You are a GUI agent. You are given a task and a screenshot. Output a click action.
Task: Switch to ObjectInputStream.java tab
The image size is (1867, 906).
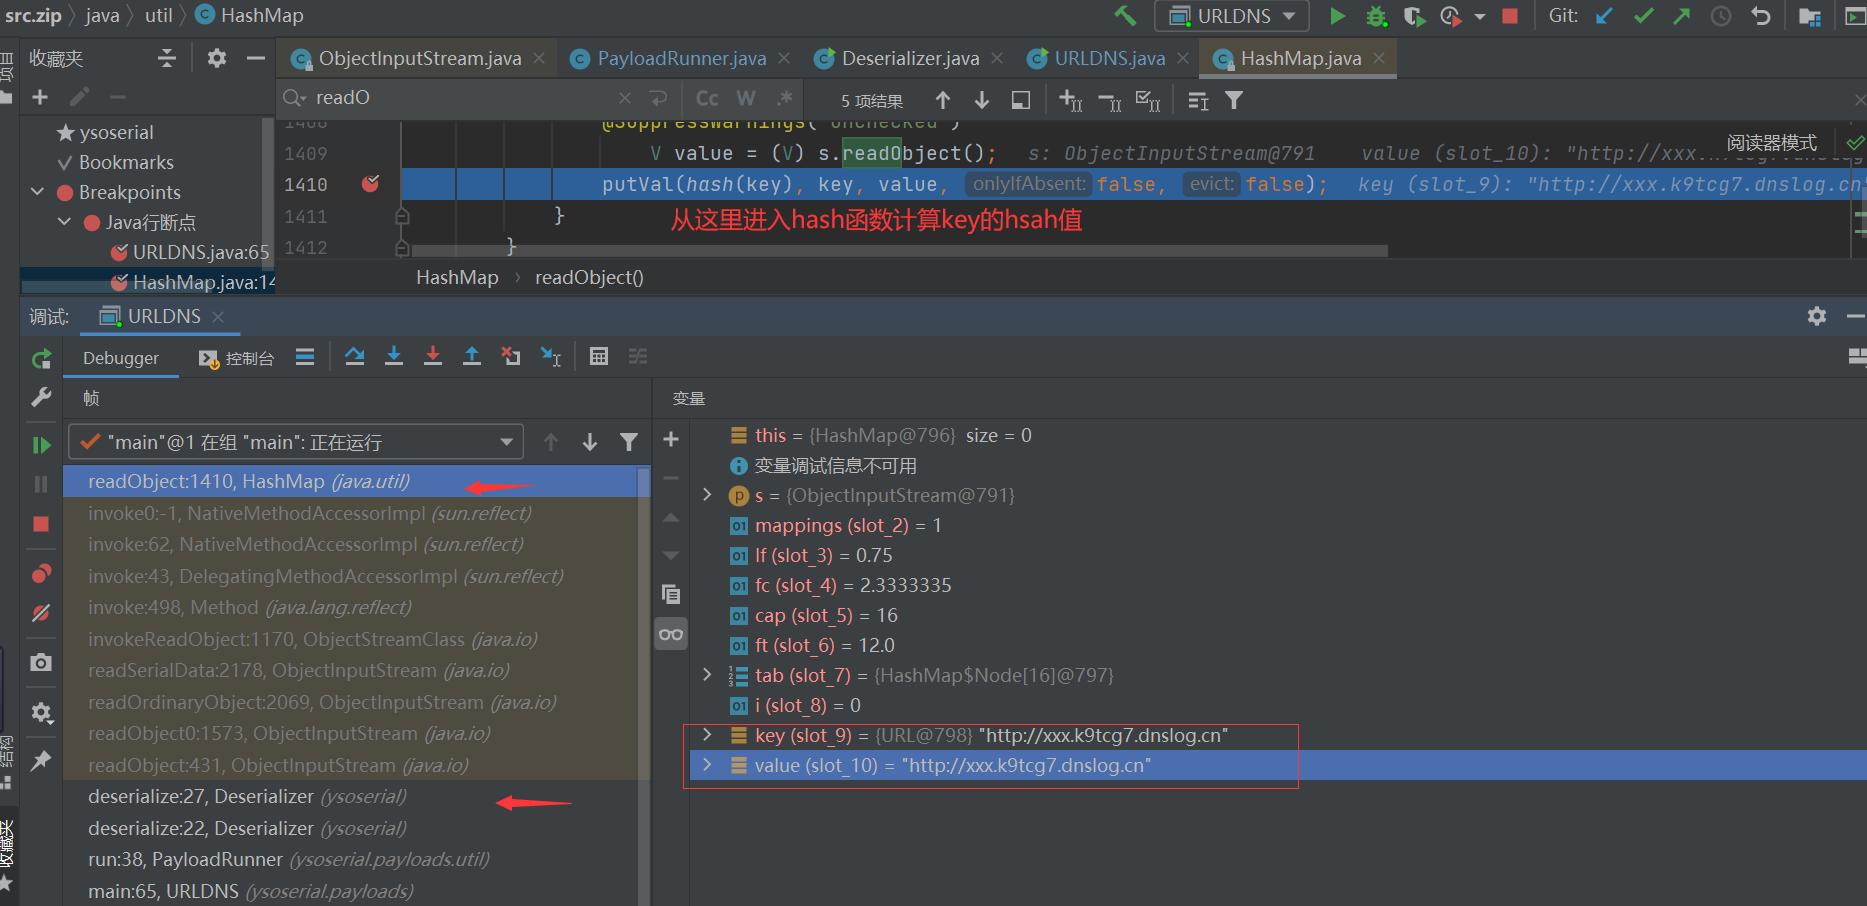419,59
